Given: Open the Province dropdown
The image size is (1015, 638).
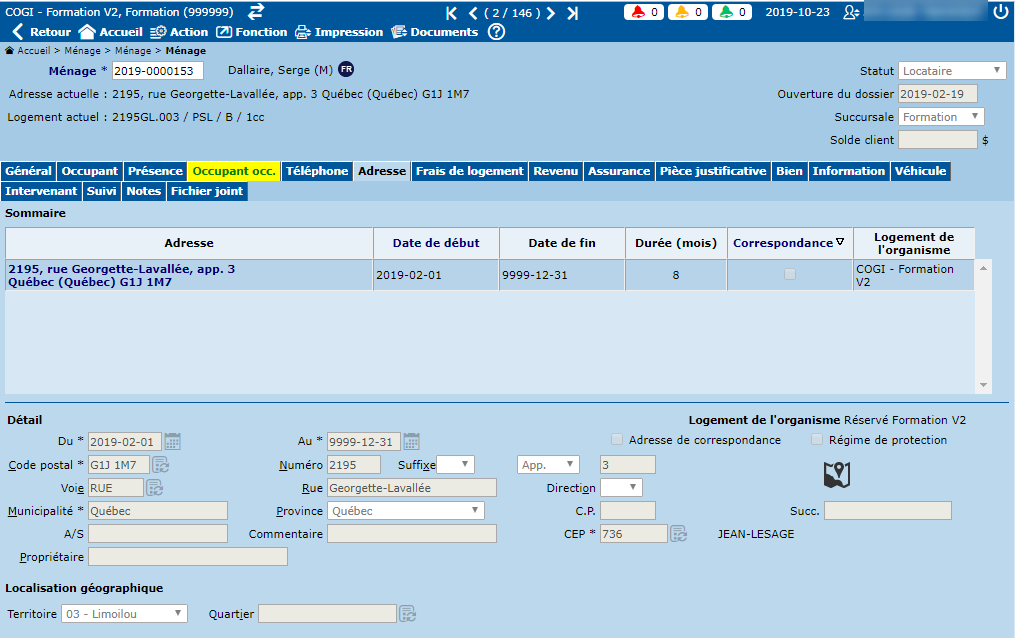Looking at the screenshot, I should (x=406, y=511).
